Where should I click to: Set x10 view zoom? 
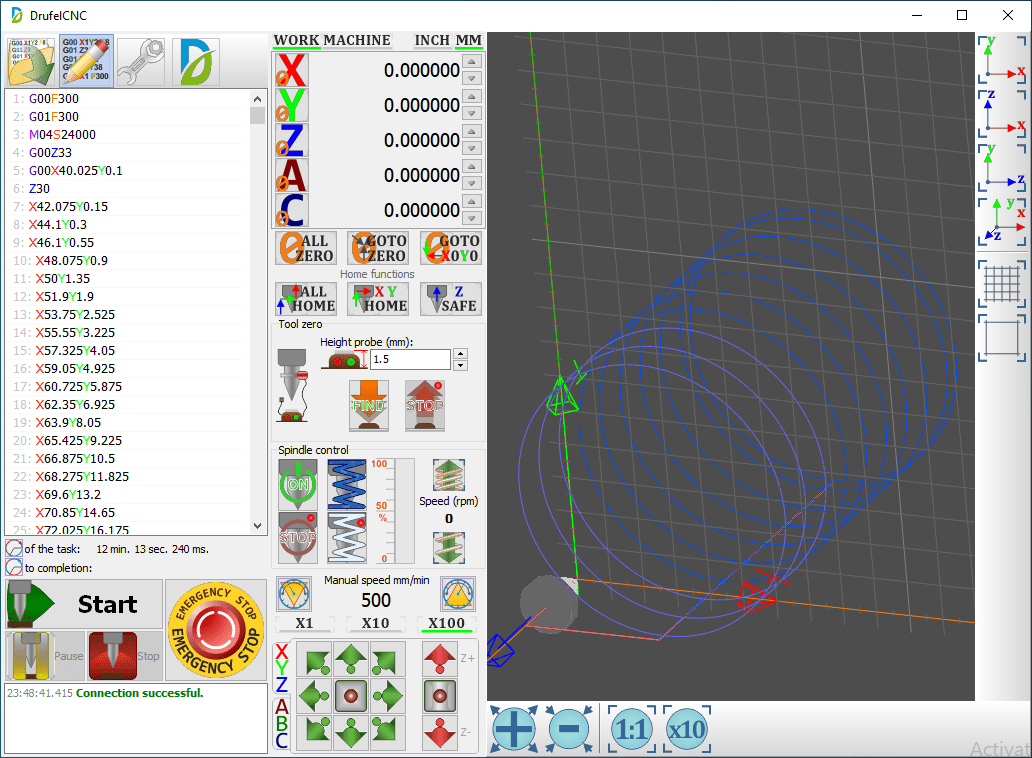(687, 729)
